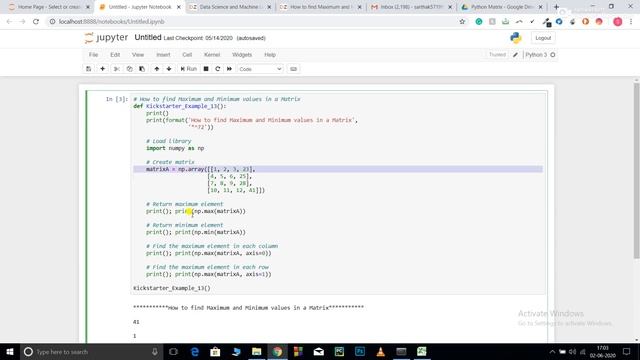This screenshot has width=640, height=360.
Task: Click the np.min(matrixA) print line
Action: [196, 232]
